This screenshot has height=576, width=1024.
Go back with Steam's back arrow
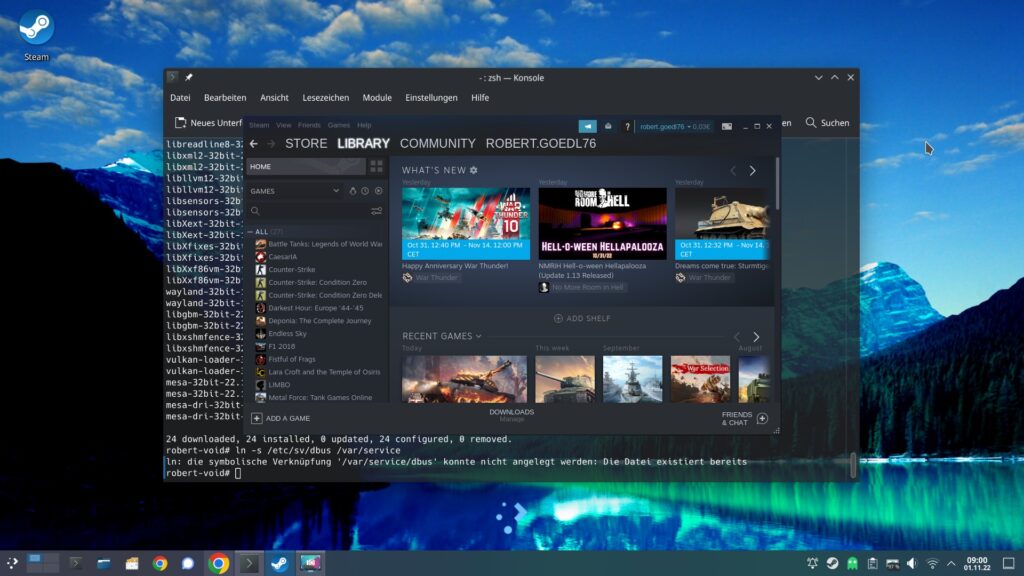point(254,144)
